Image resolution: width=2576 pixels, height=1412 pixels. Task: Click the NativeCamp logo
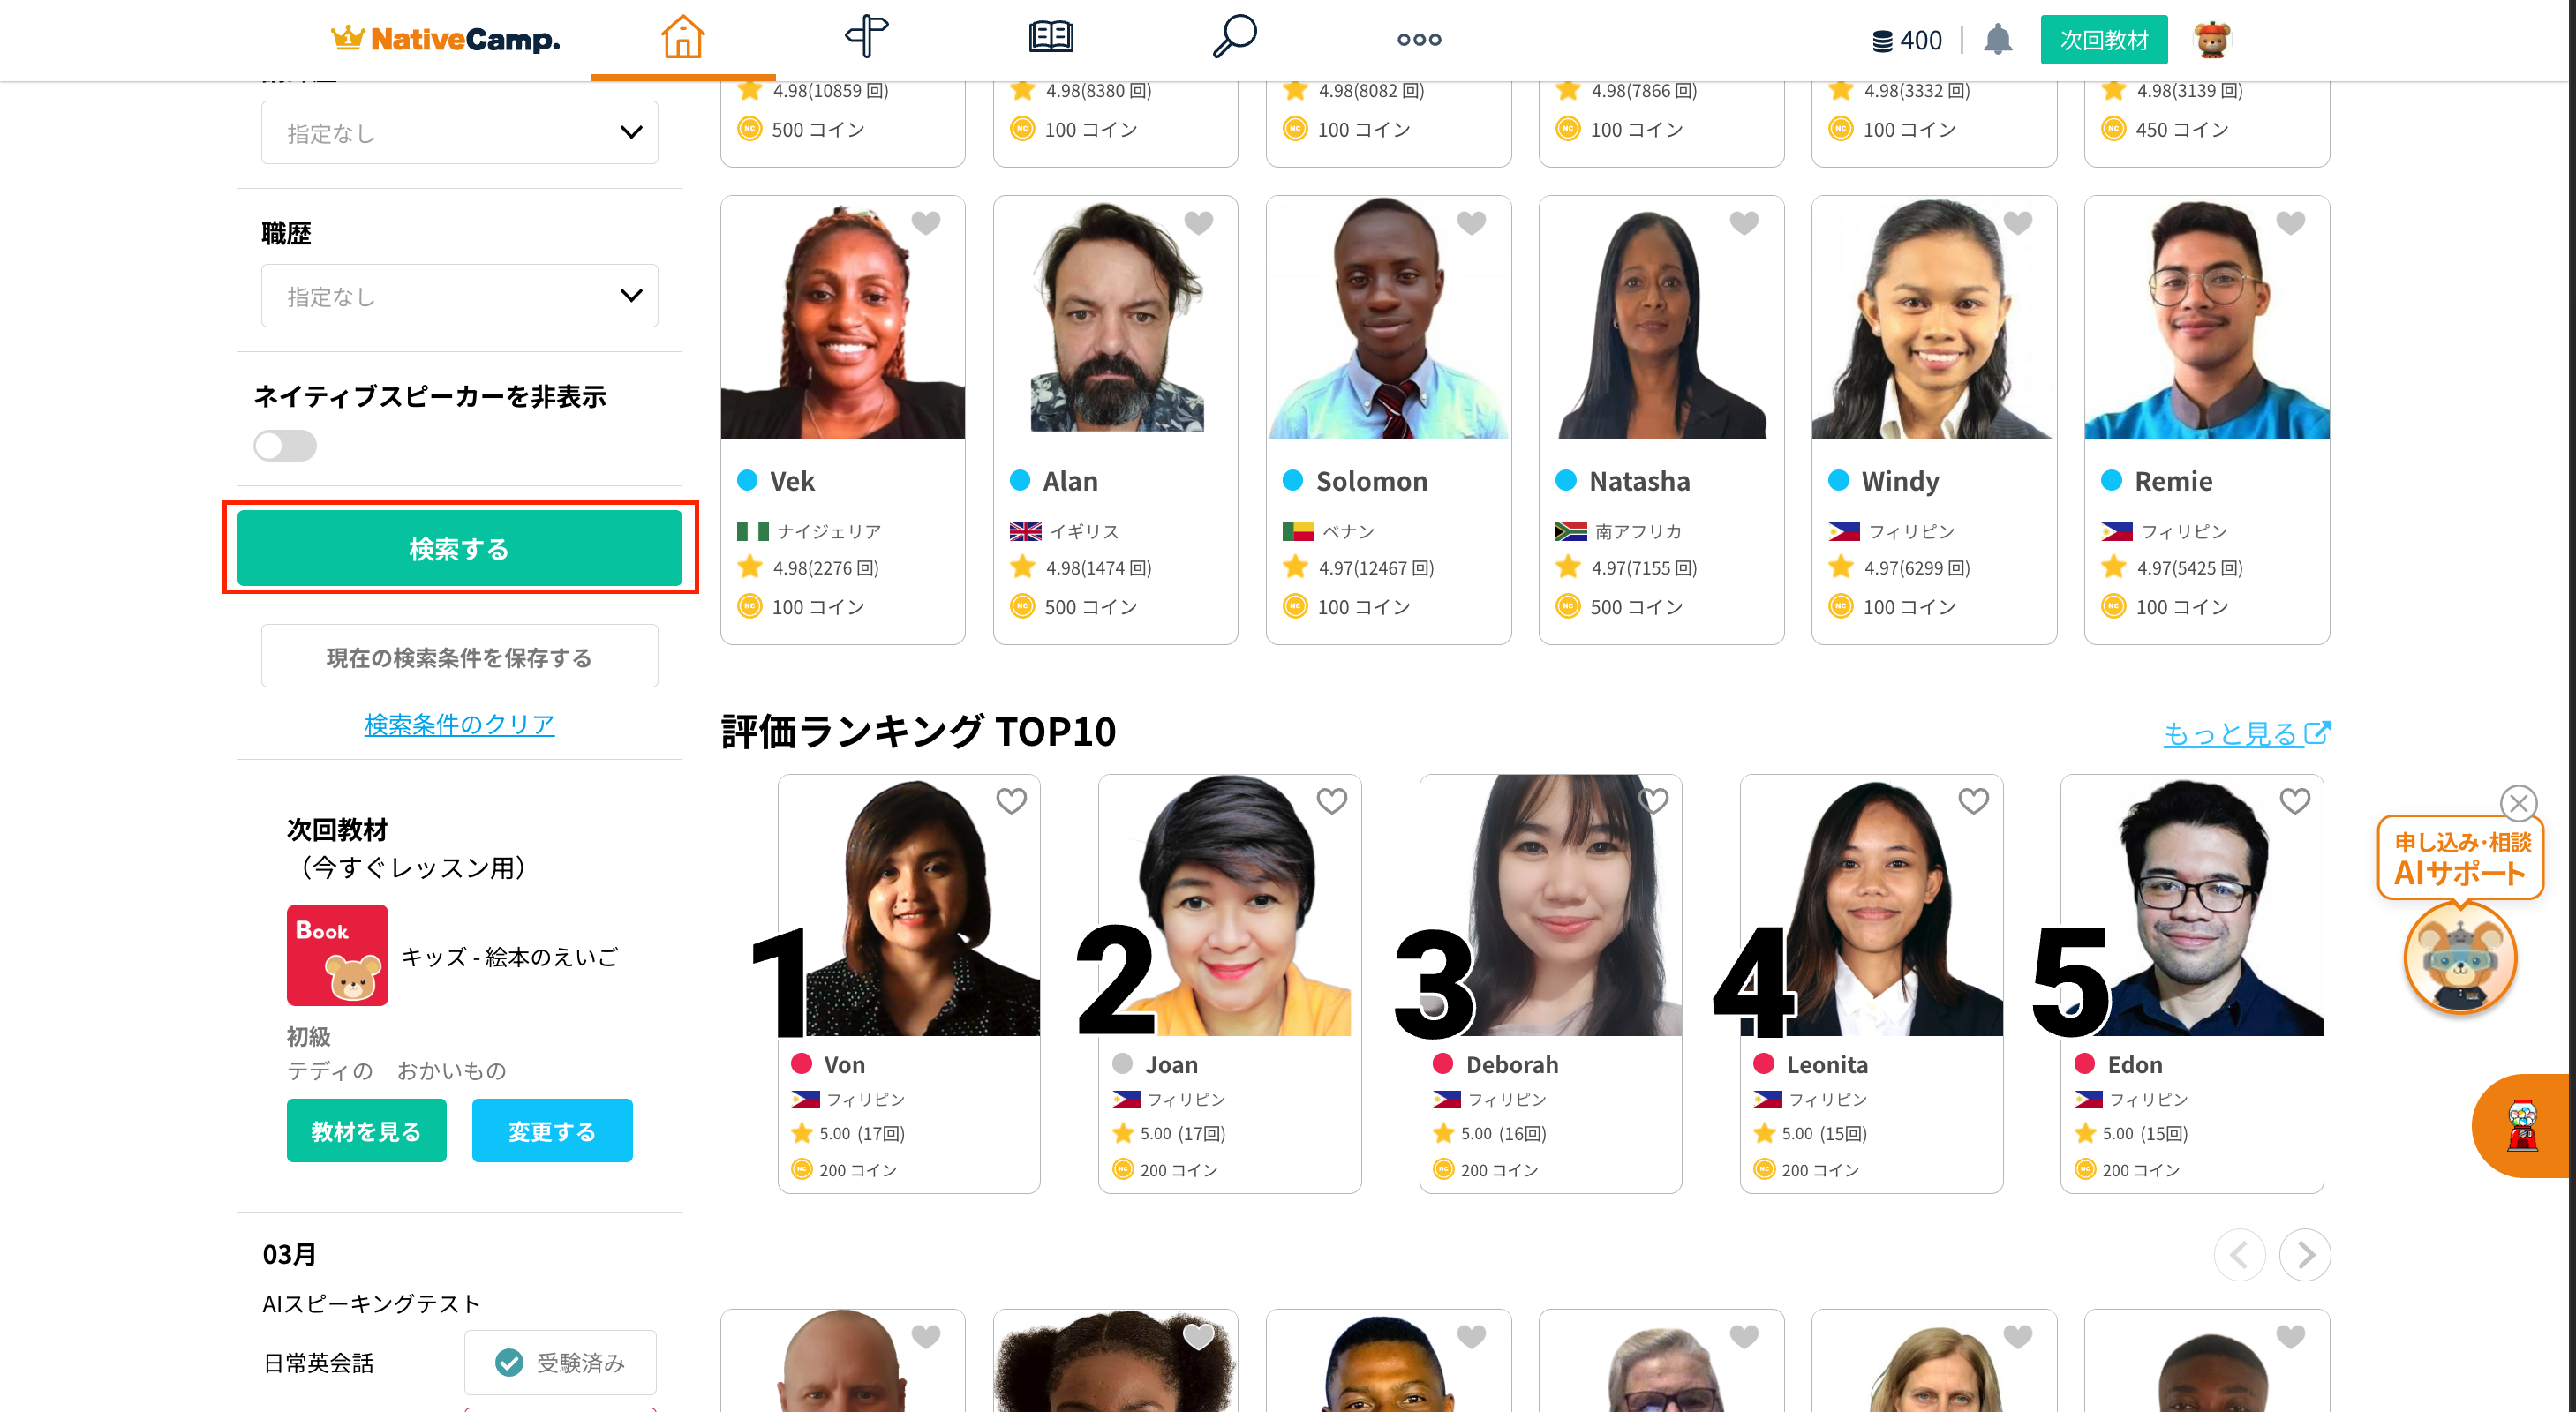click(446, 39)
